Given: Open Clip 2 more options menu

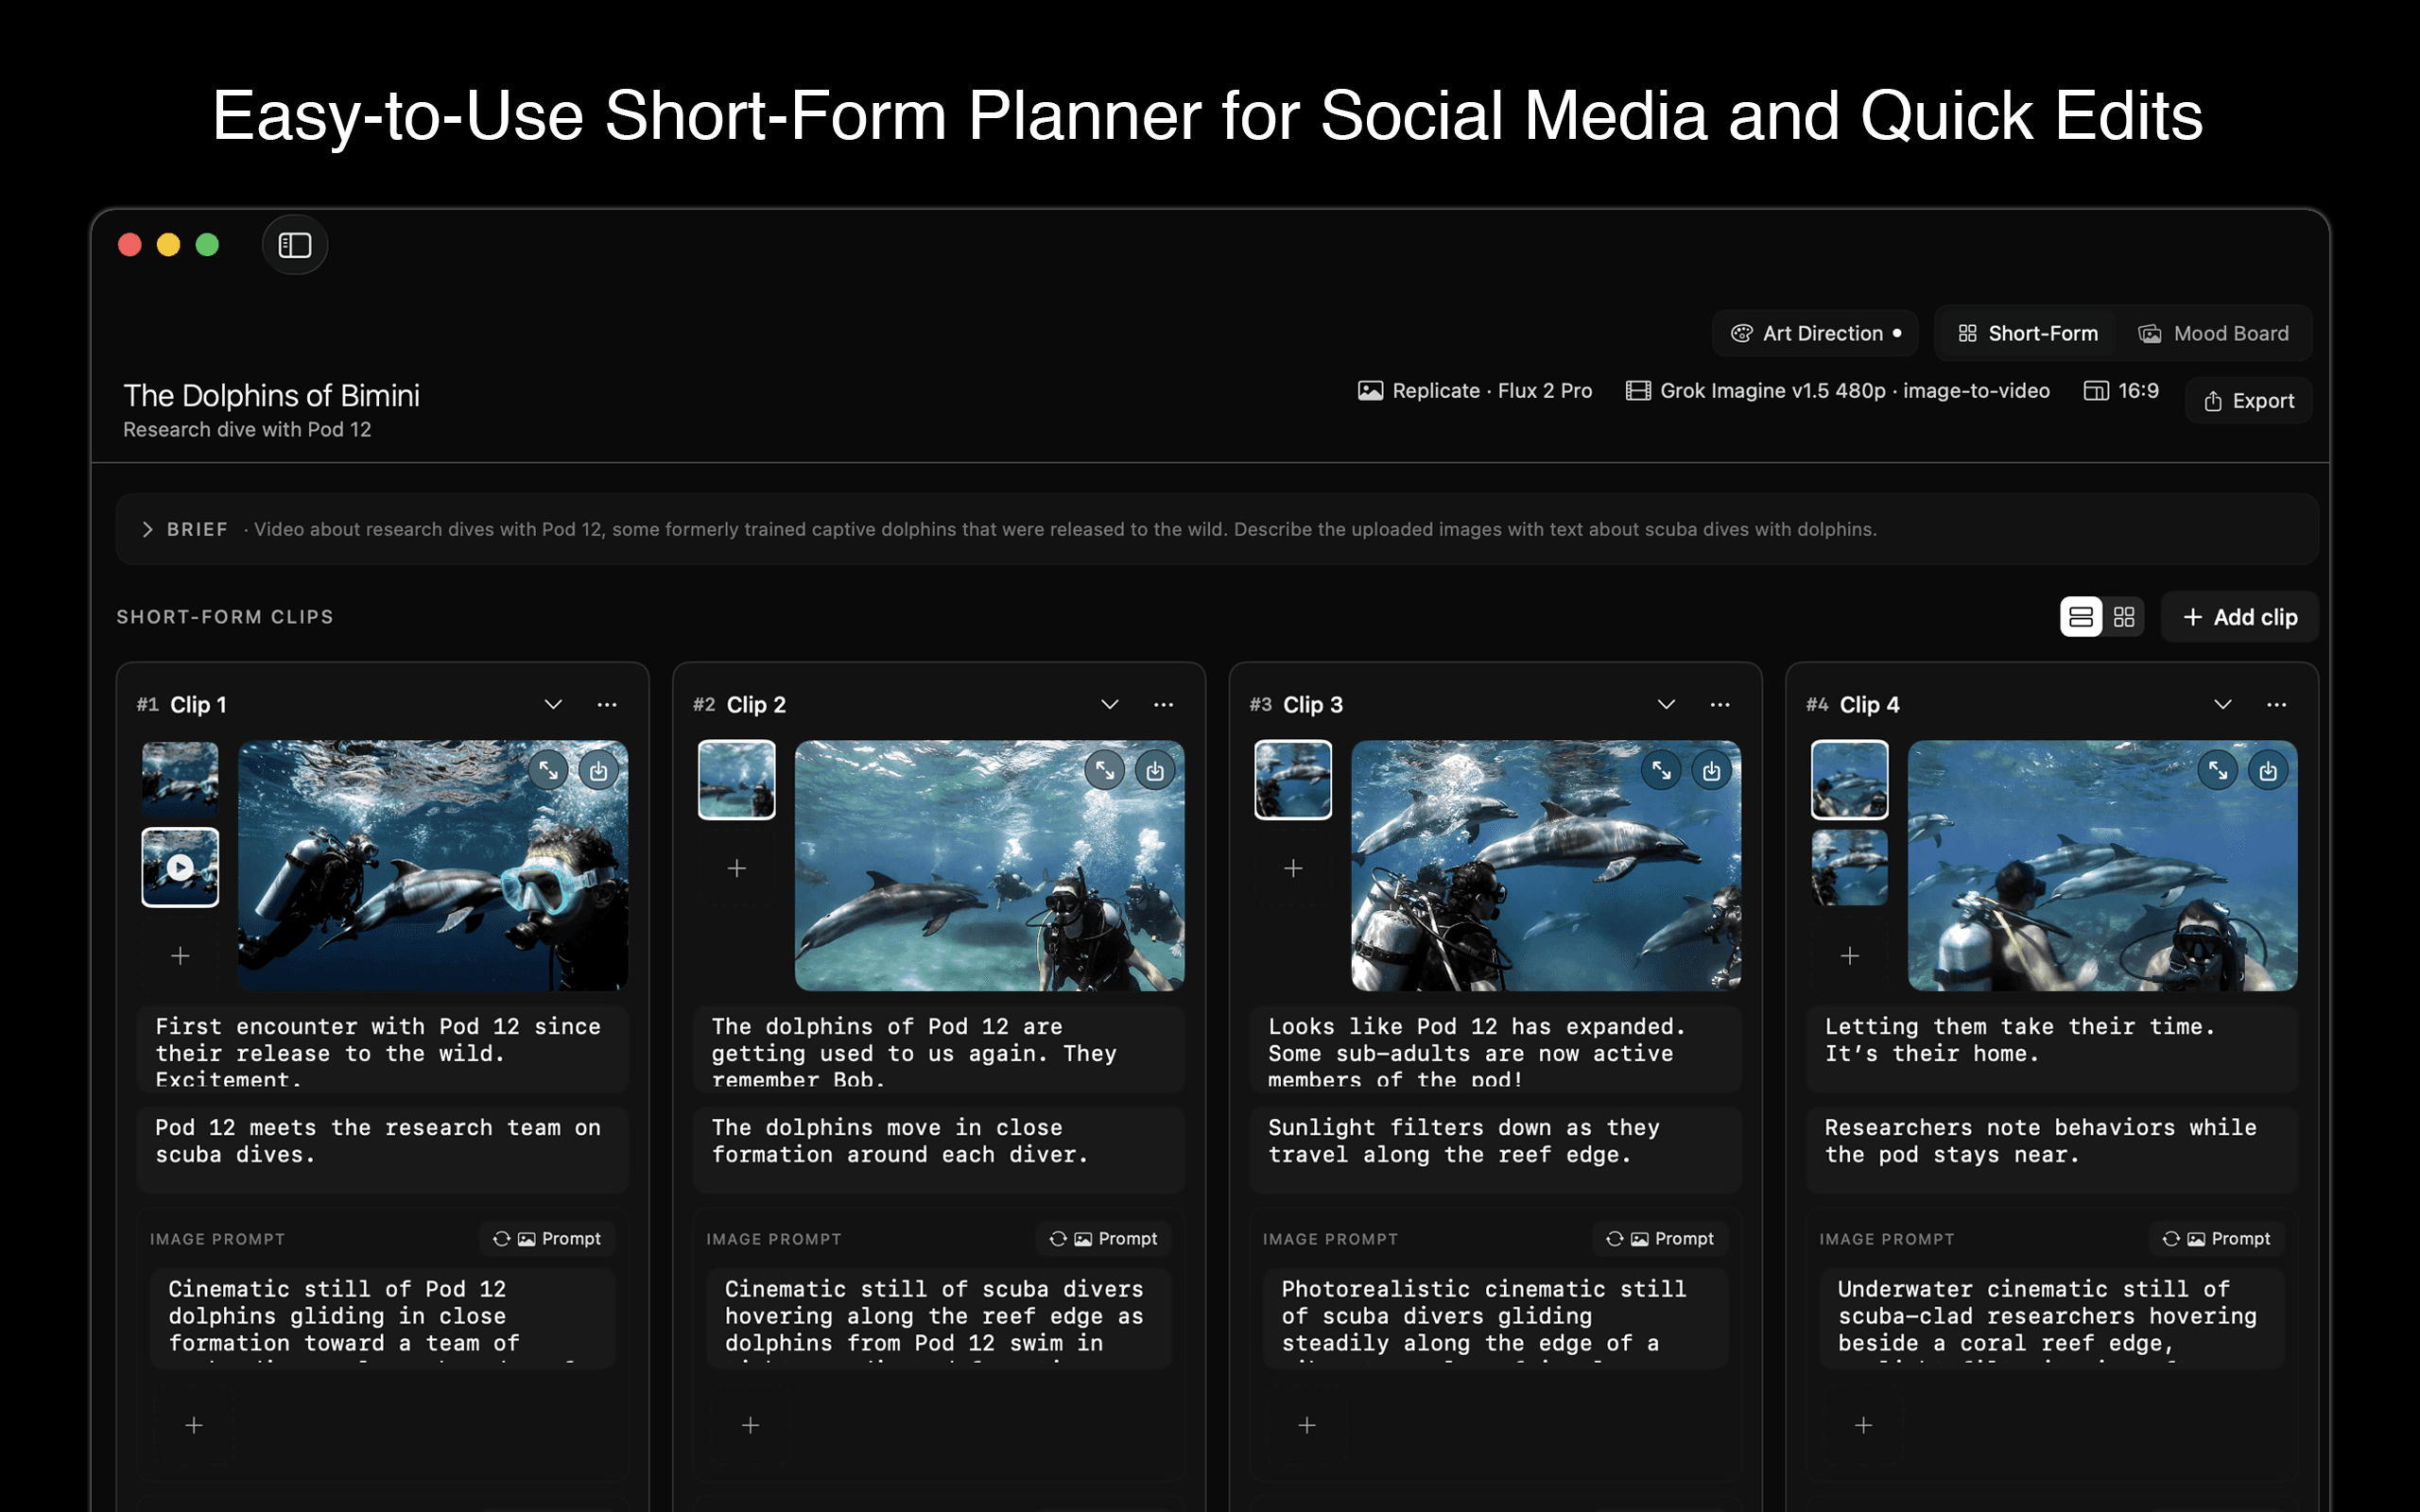Looking at the screenshot, I should (1163, 705).
